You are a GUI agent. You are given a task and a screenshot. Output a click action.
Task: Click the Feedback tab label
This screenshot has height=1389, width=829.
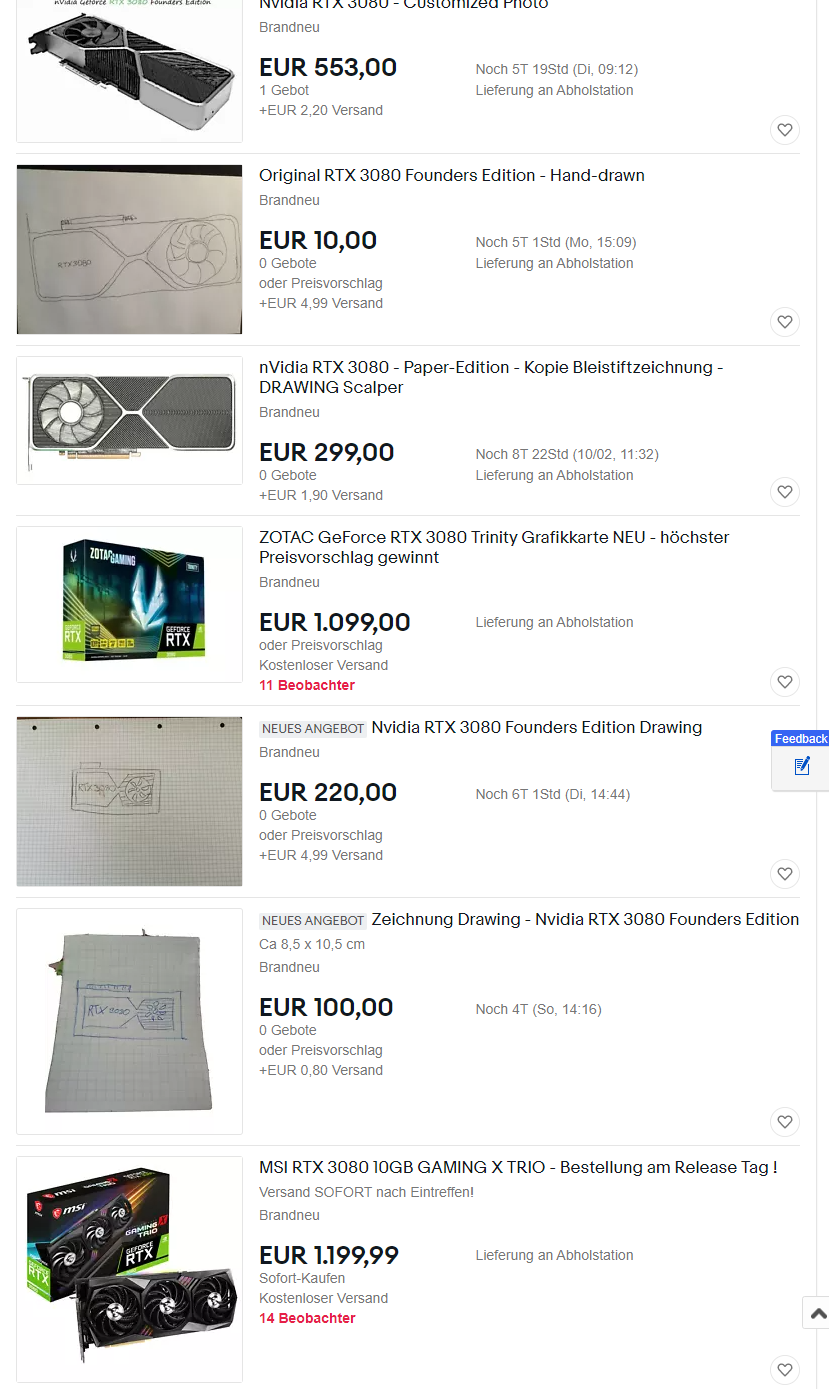[800, 739]
